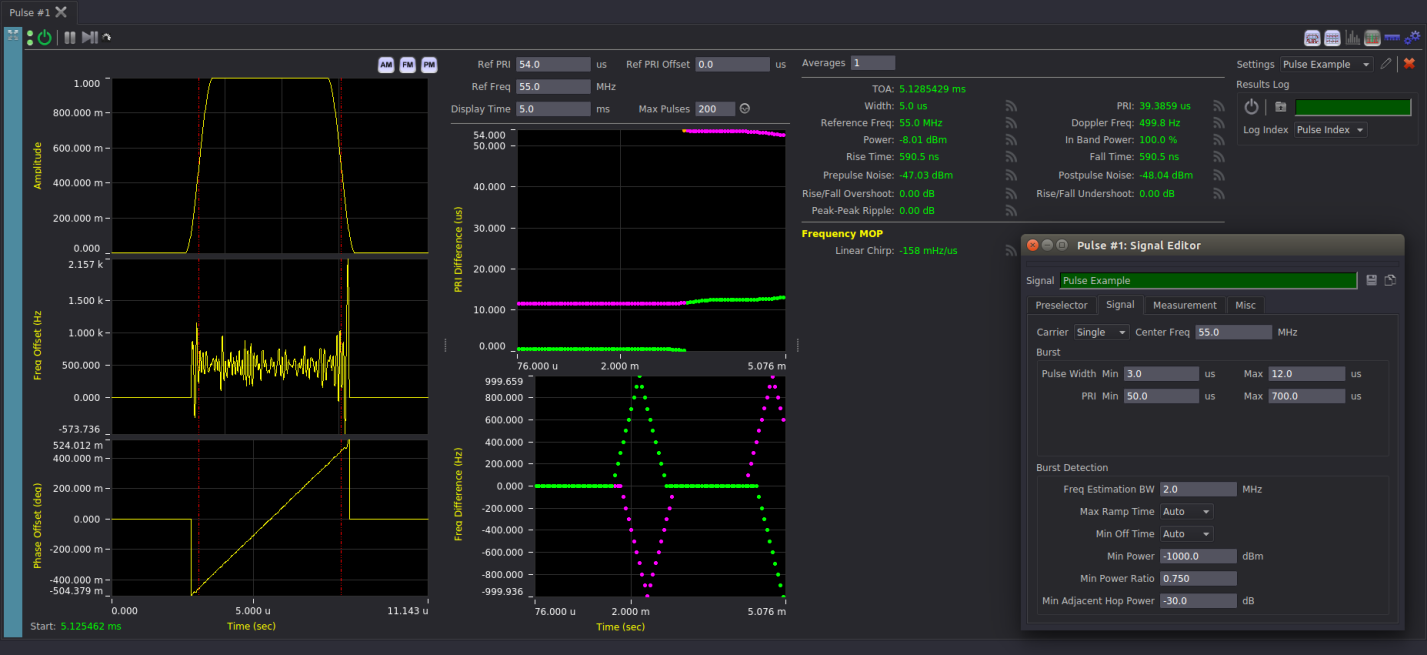Click the upload folder icon in Results Log

(x=1281, y=106)
